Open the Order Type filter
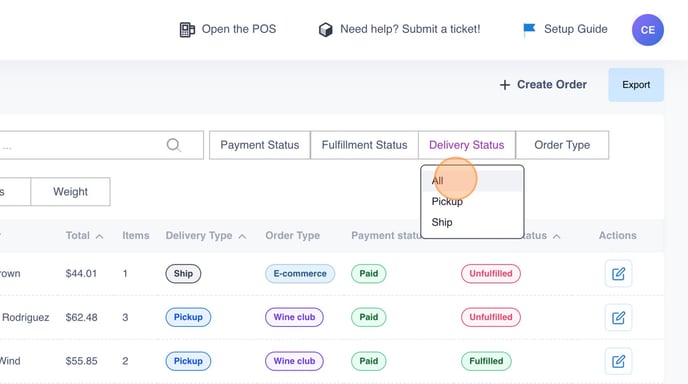688x384 pixels. 562,145
